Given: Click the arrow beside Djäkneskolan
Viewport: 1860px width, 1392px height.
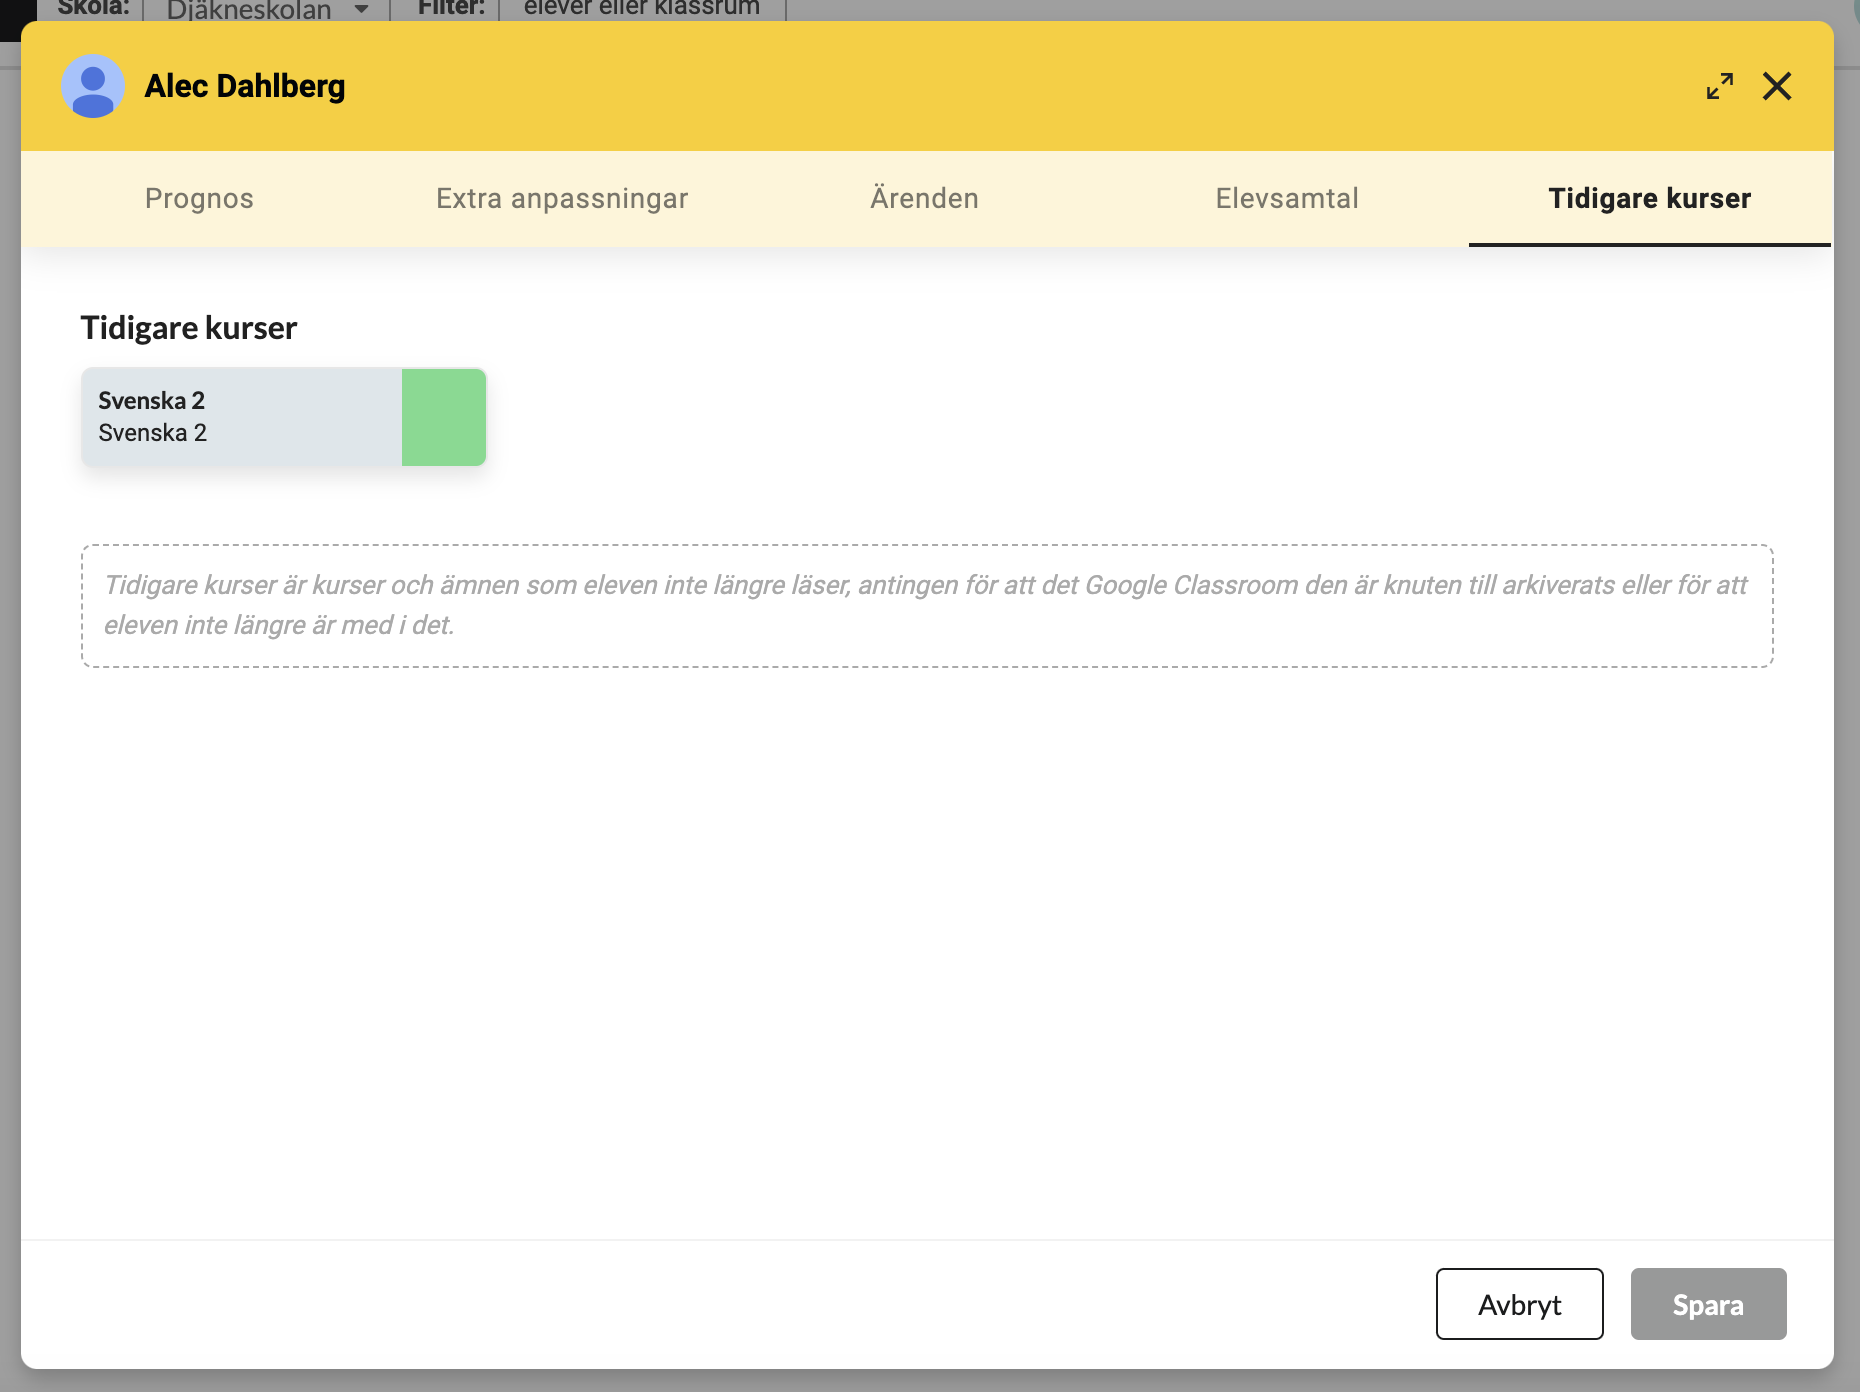Looking at the screenshot, I should [x=362, y=10].
